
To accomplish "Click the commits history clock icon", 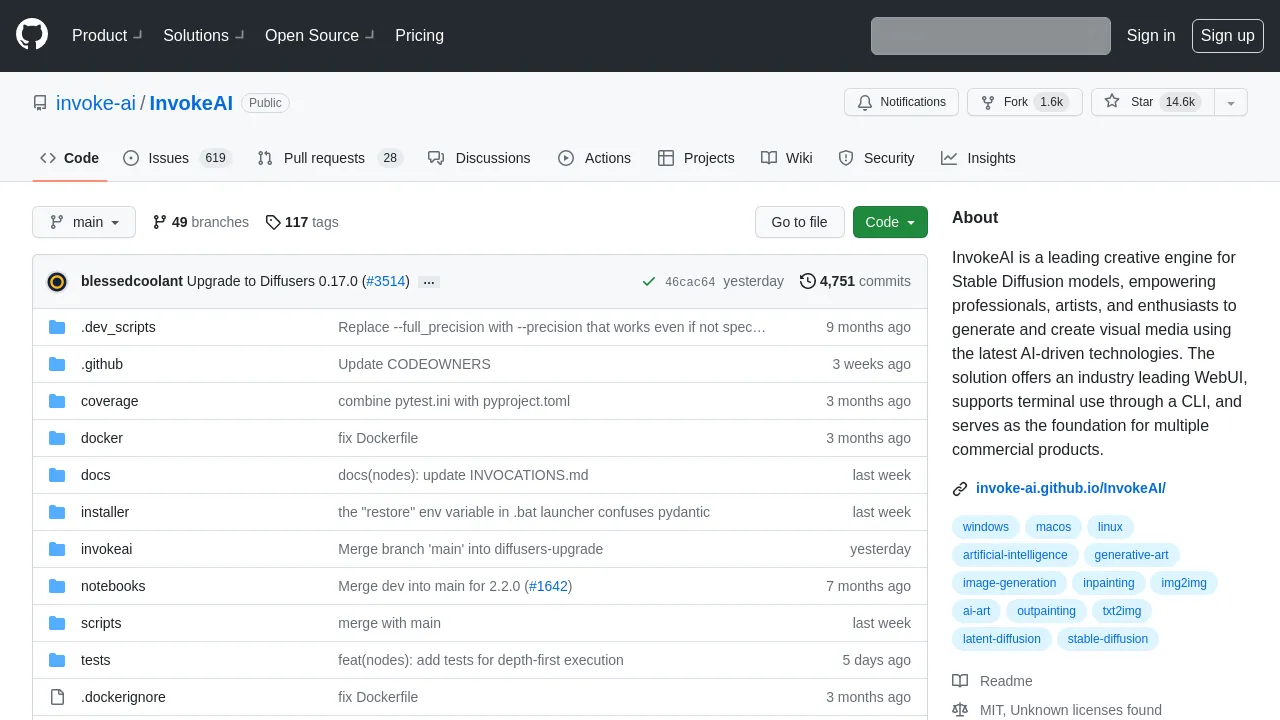I will click(x=808, y=281).
